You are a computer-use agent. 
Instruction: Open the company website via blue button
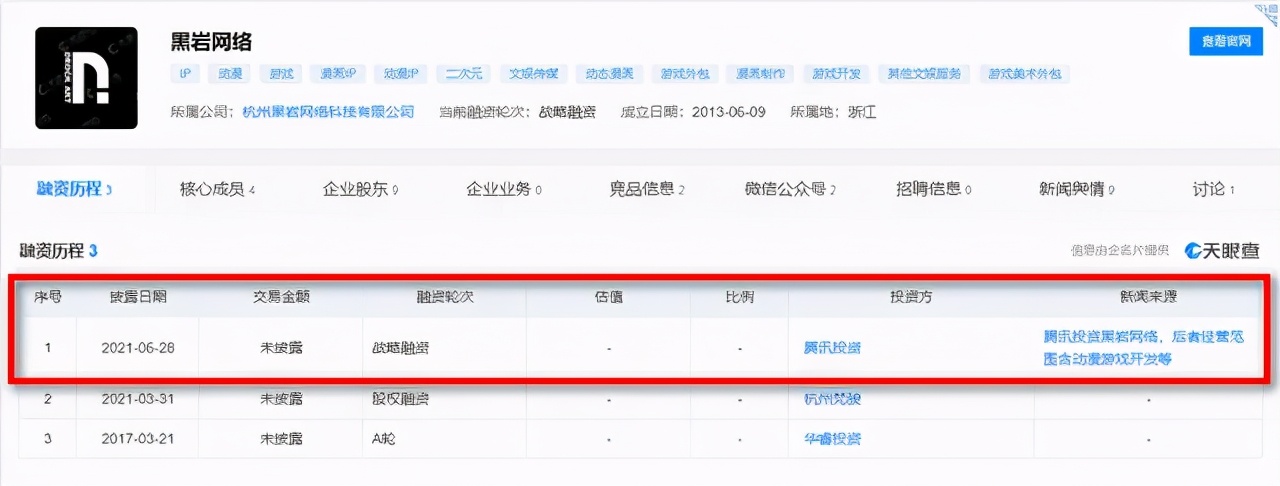1225,41
